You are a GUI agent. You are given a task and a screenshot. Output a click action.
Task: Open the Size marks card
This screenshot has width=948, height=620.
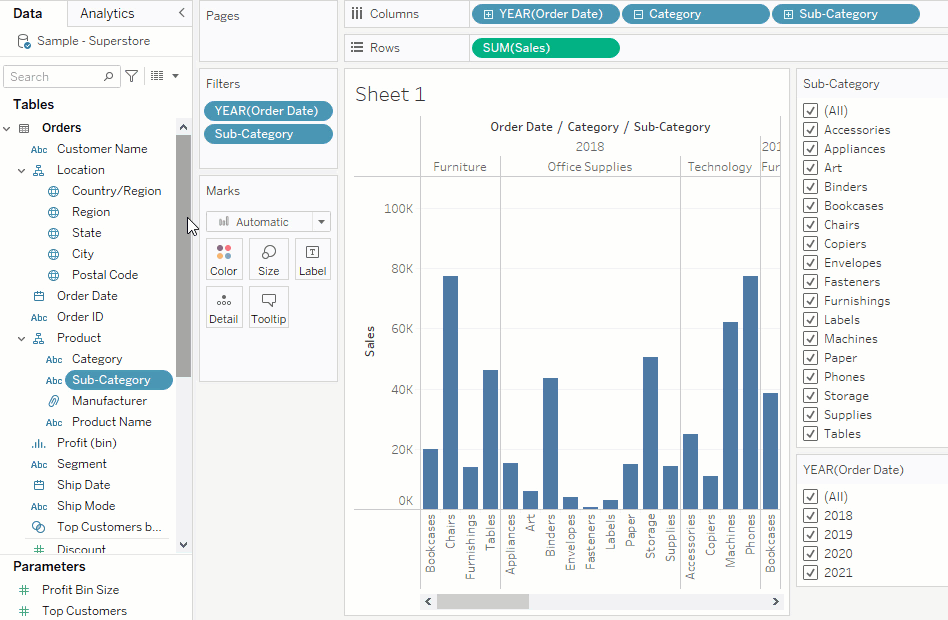(x=269, y=258)
